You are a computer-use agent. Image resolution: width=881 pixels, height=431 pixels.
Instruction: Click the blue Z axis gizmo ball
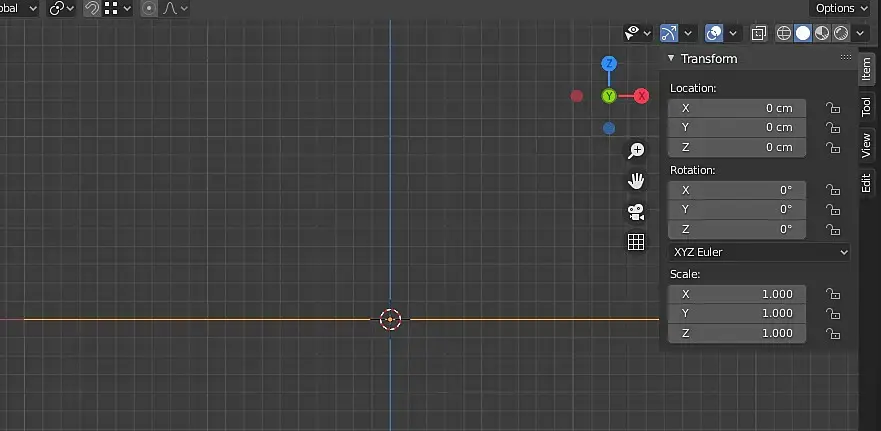click(x=609, y=63)
